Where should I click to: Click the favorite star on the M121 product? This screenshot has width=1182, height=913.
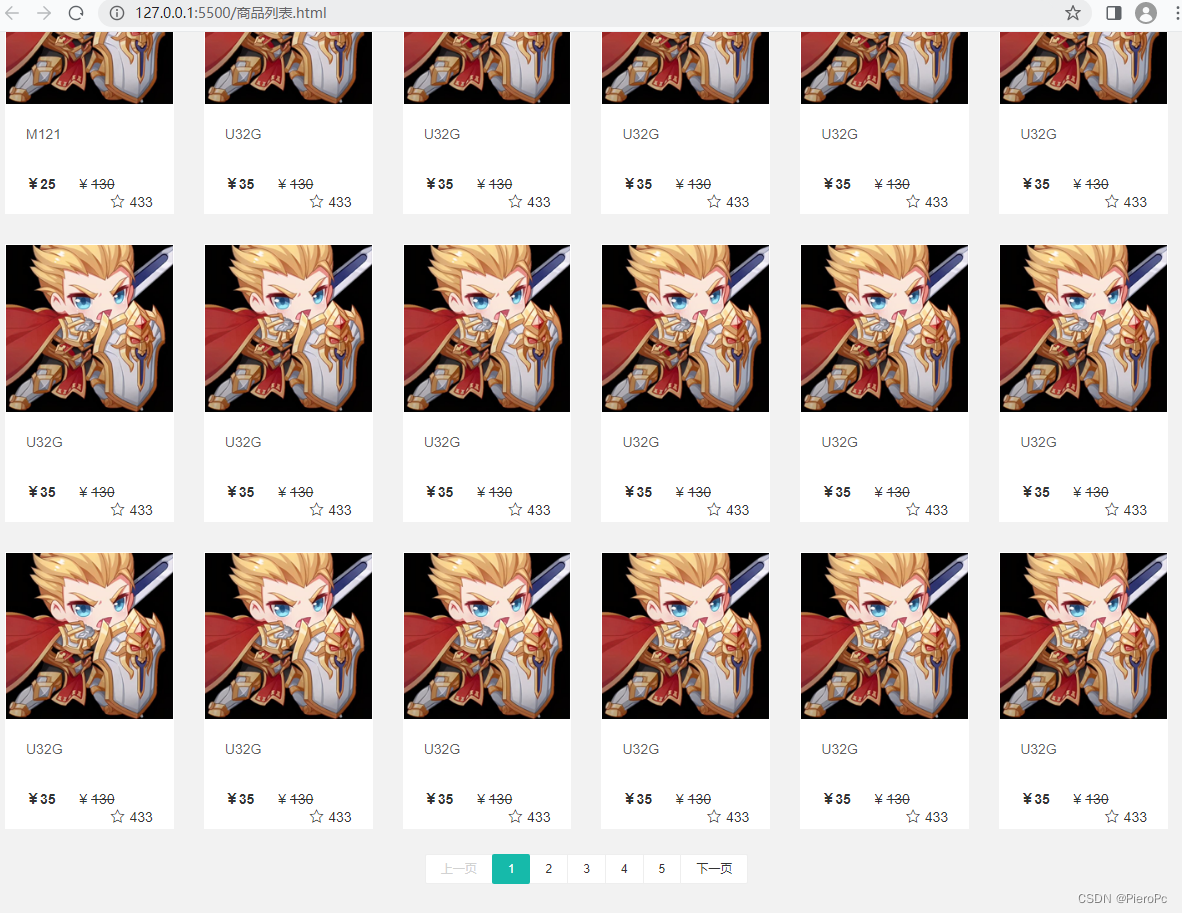[x=118, y=202]
